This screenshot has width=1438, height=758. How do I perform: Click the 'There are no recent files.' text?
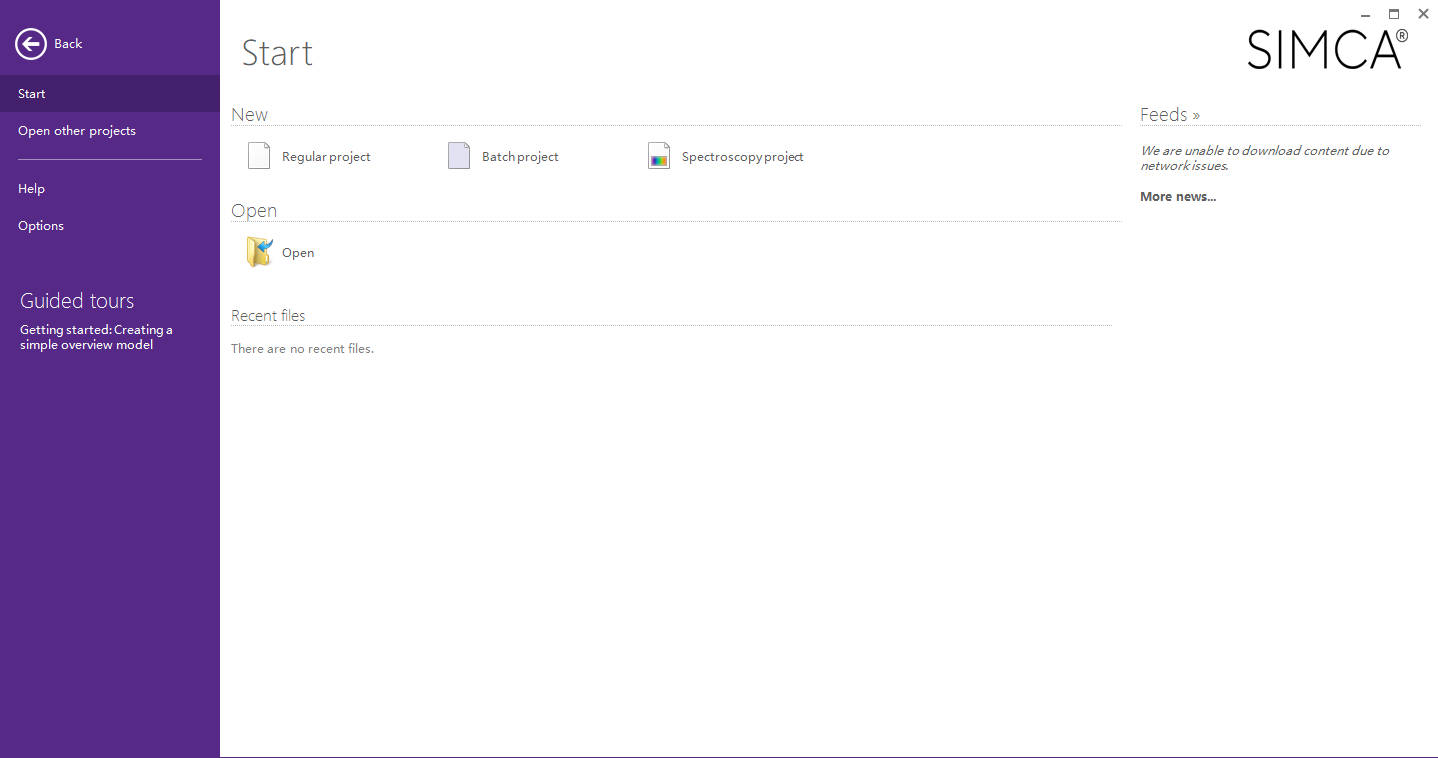302,349
